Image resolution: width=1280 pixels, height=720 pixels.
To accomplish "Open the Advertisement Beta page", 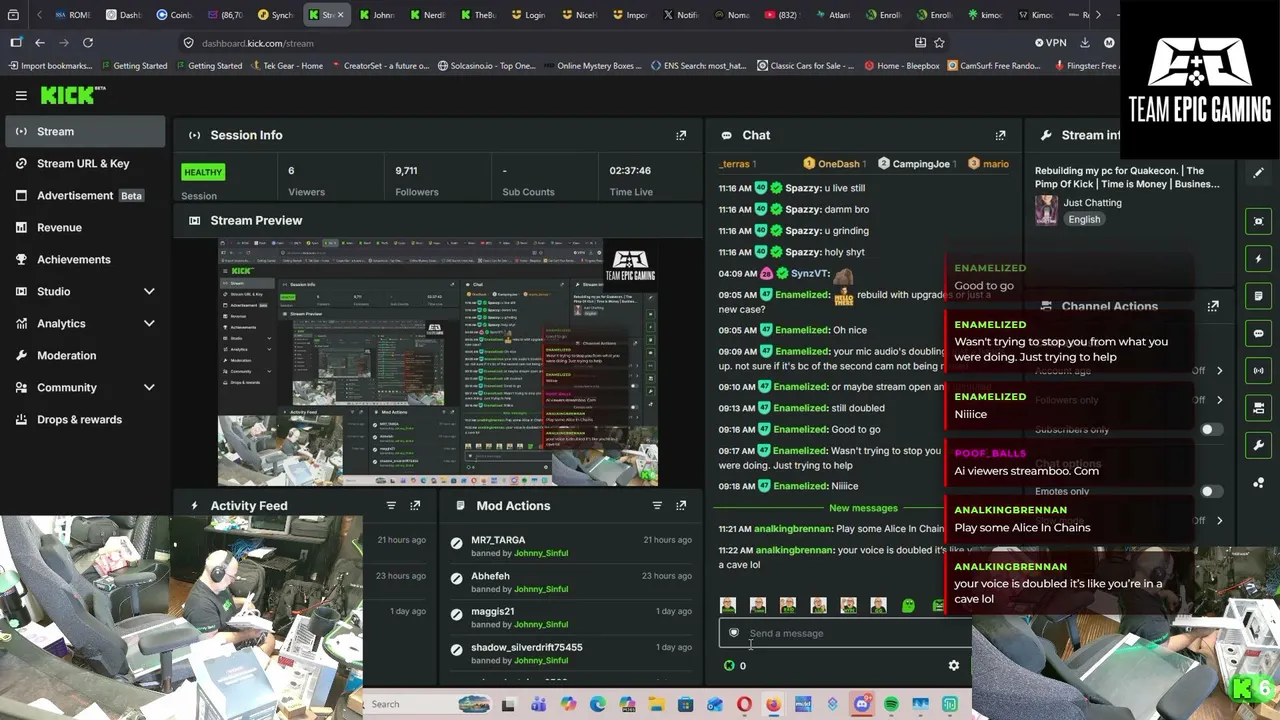I will (x=85, y=195).
